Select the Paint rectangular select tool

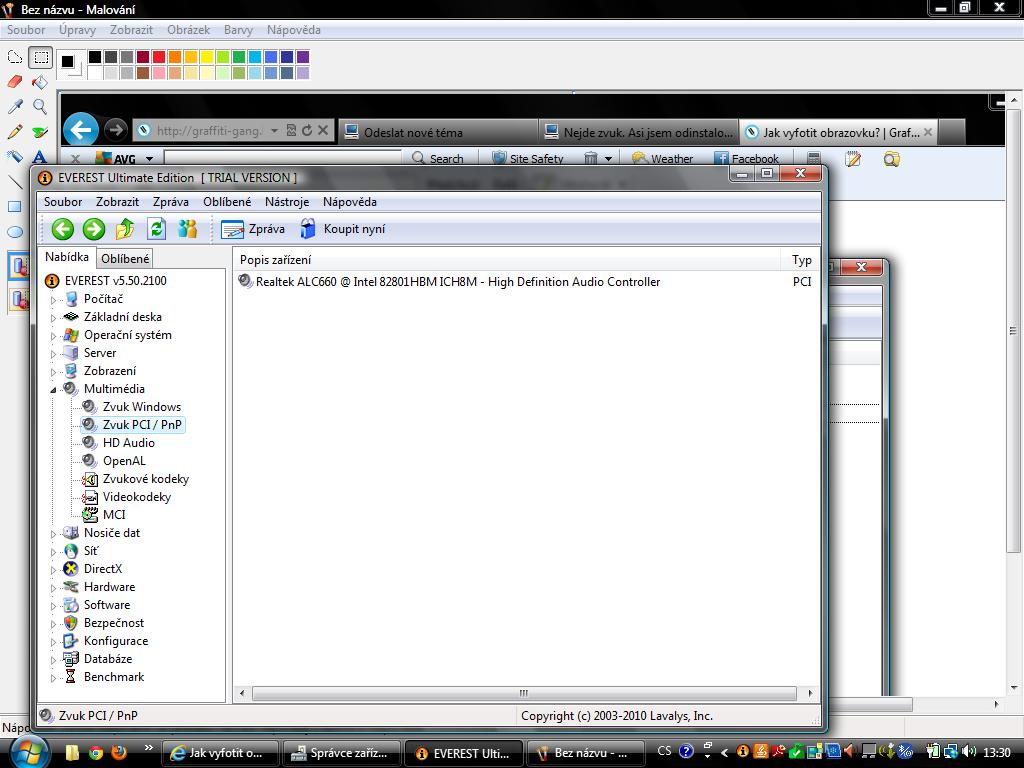point(40,57)
